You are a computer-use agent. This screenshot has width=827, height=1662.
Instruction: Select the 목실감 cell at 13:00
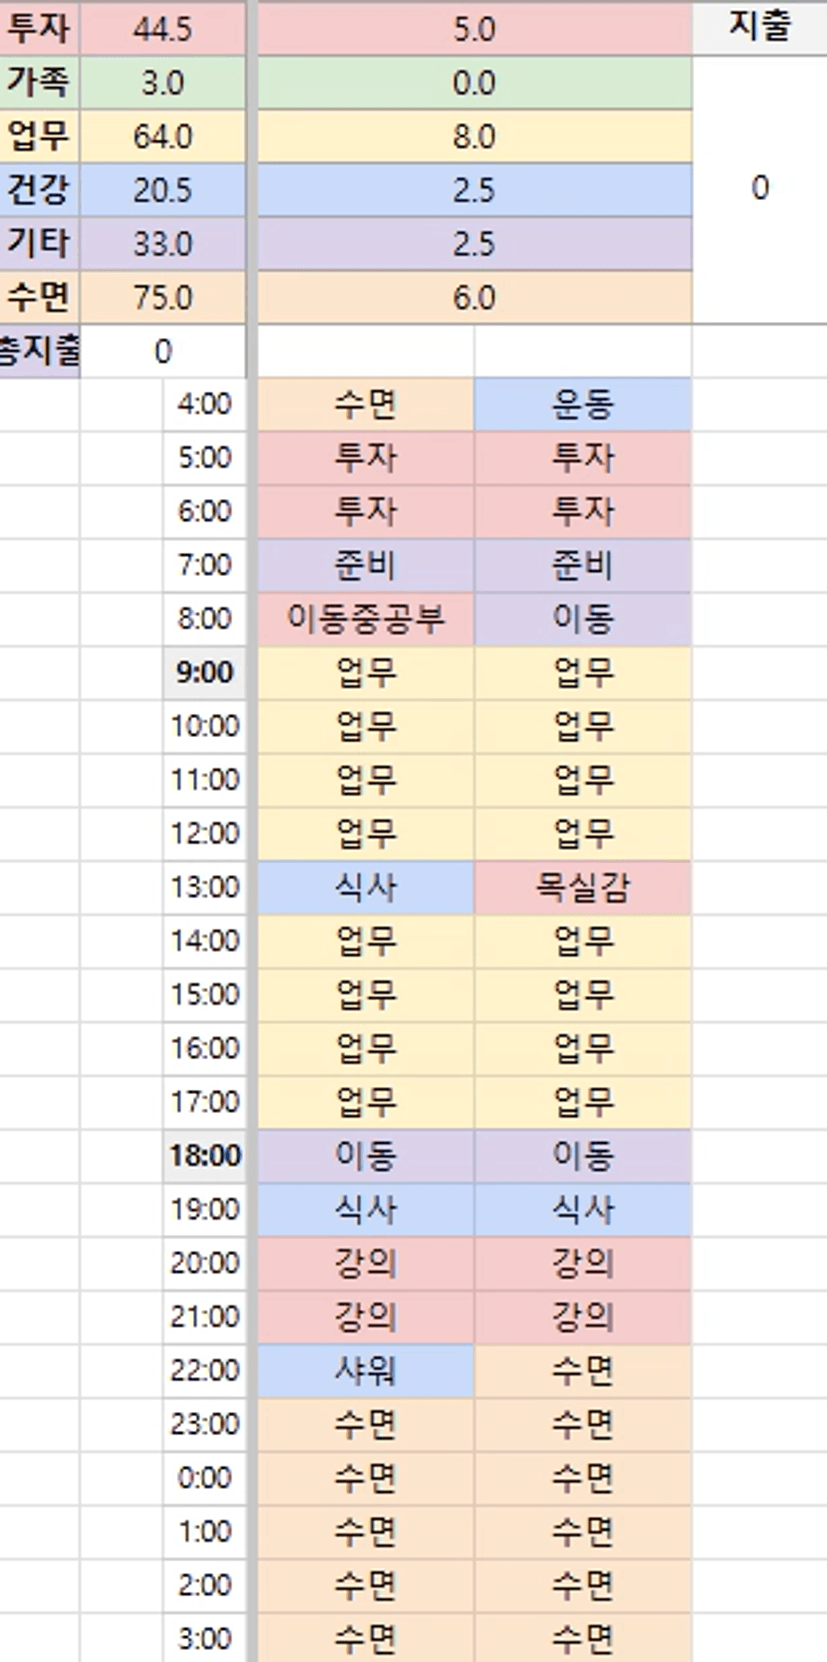[x=582, y=887]
